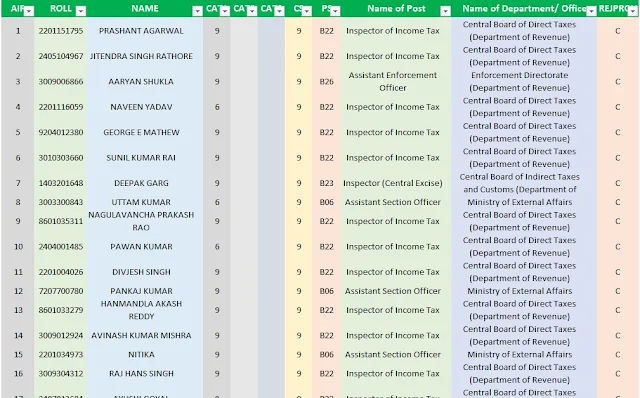Open the AIR column filter dropdown

(x=29, y=11)
